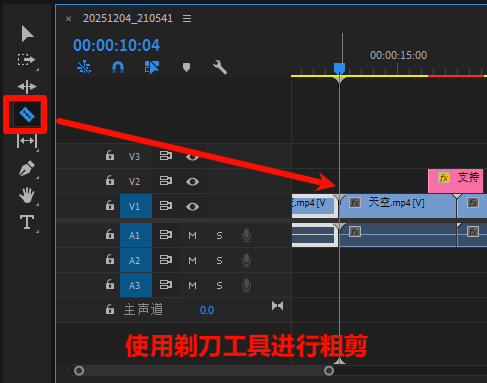The height and width of the screenshot is (383, 487).
Task: Click the blue playhead marker on ruler
Action: tap(339, 69)
